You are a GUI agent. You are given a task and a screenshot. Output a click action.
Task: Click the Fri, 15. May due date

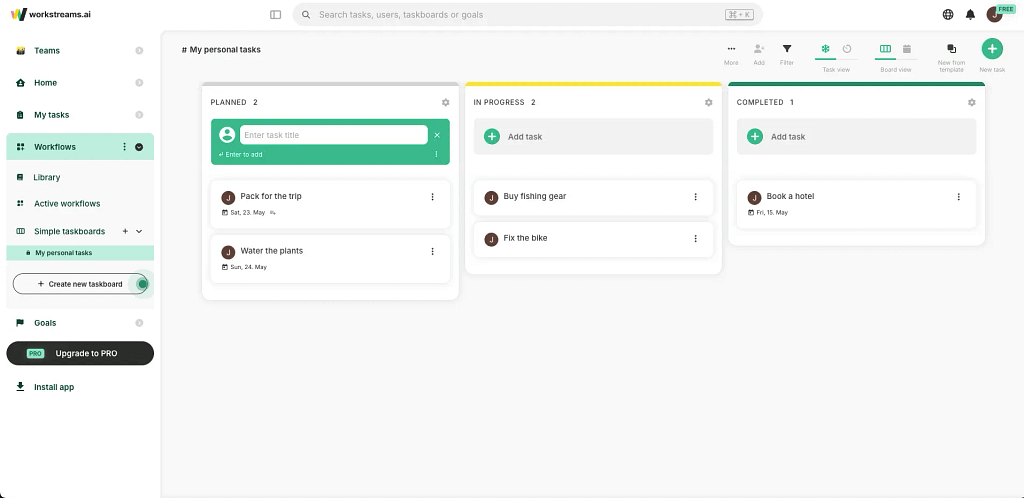click(768, 213)
